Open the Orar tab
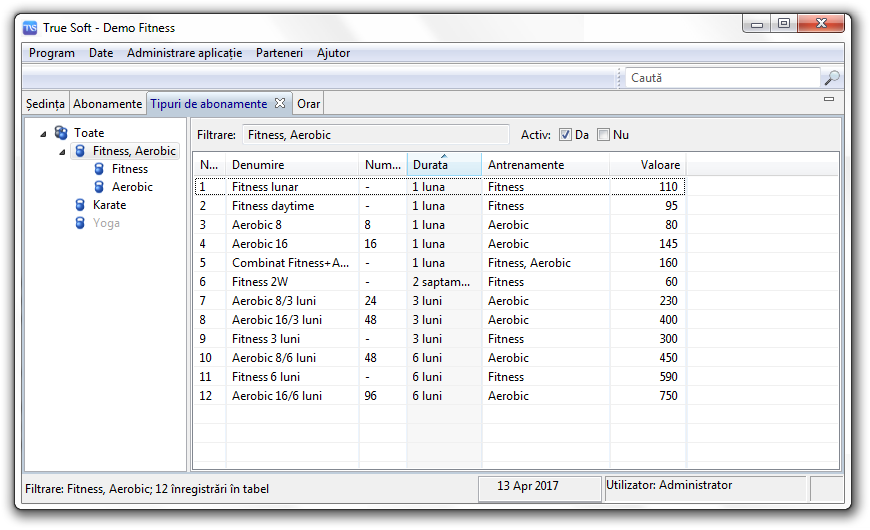 [309, 104]
